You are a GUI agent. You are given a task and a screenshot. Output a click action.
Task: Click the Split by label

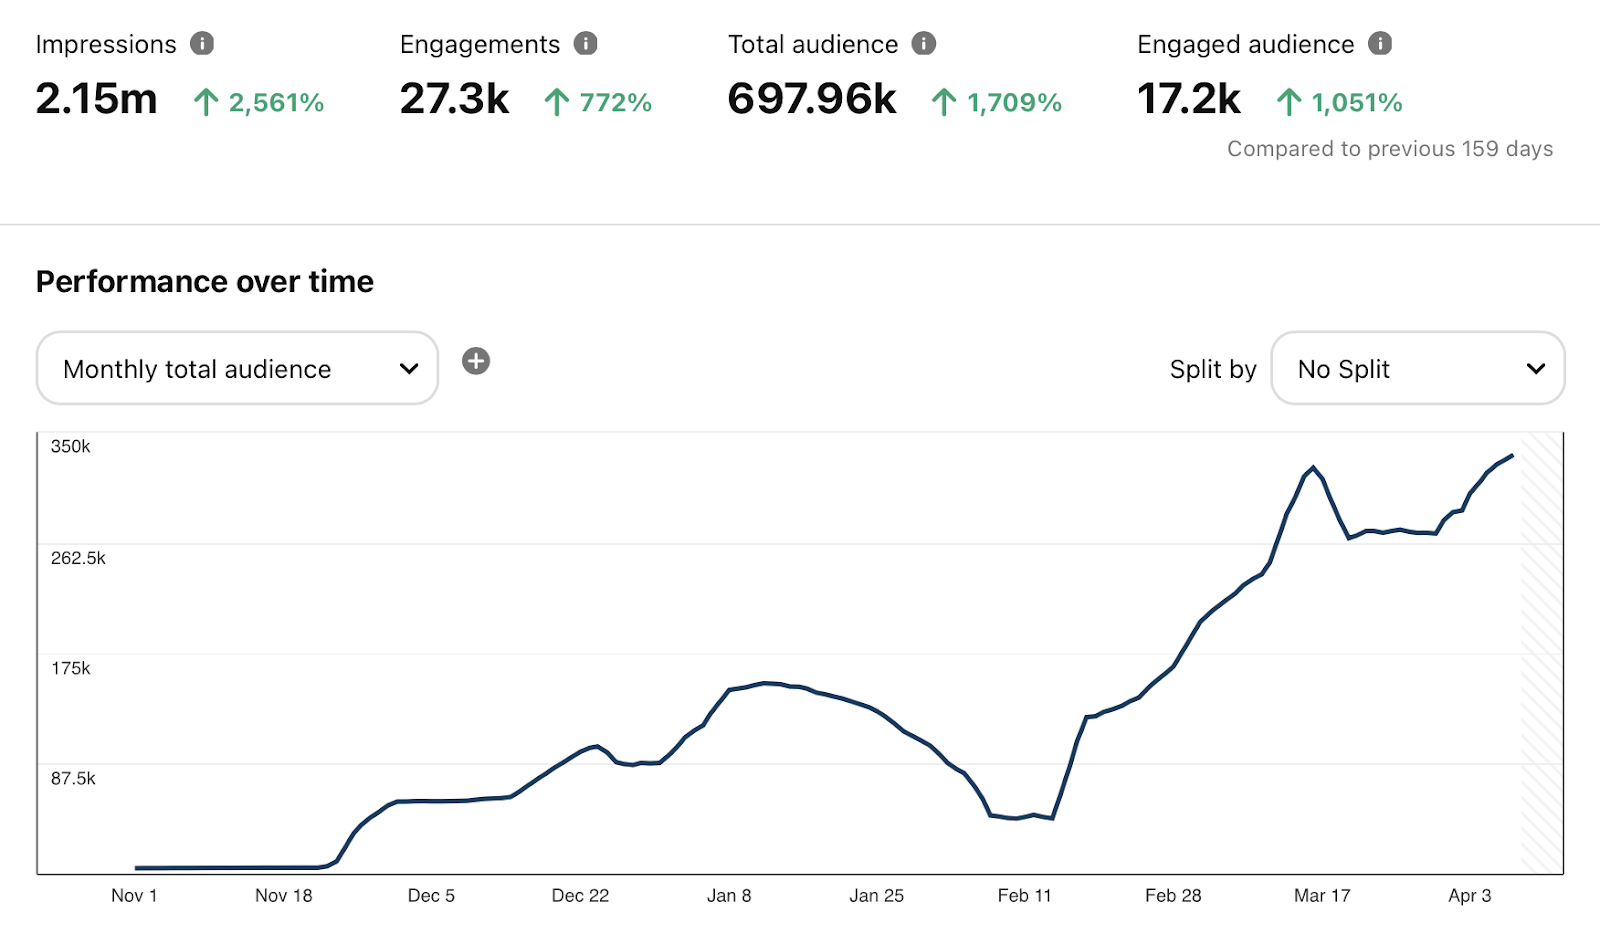[x=1213, y=368]
